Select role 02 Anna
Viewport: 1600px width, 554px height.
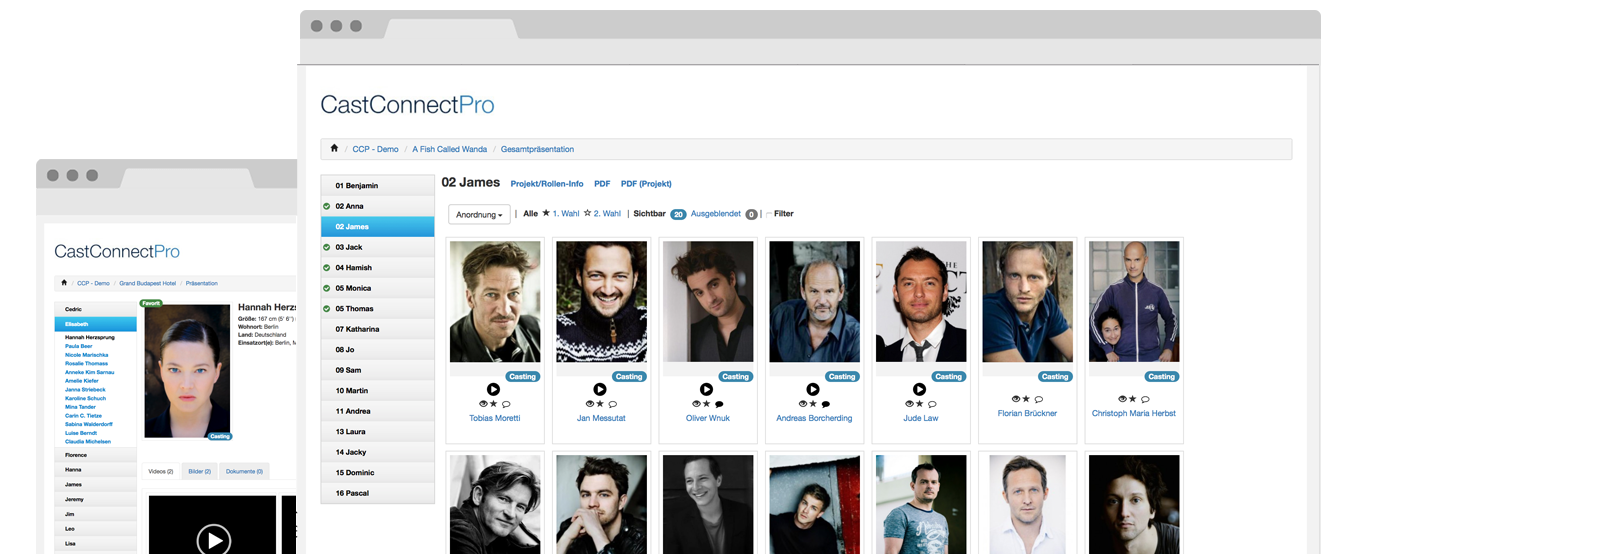(x=377, y=206)
